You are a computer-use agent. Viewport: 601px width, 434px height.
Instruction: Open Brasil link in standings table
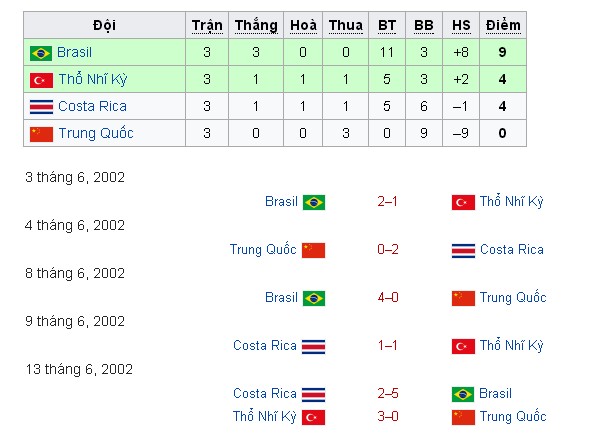[x=74, y=52]
